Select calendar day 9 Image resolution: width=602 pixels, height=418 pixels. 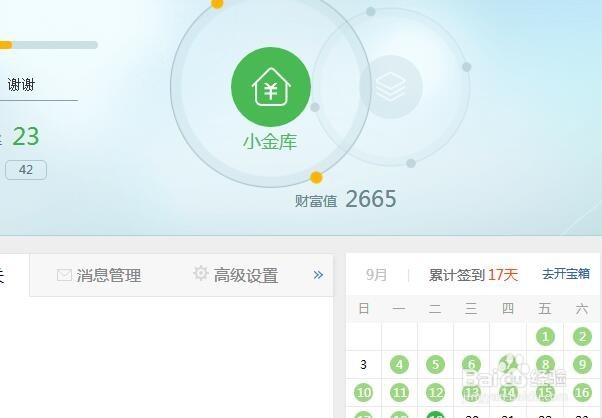pyautogui.click(x=582, y=364)
